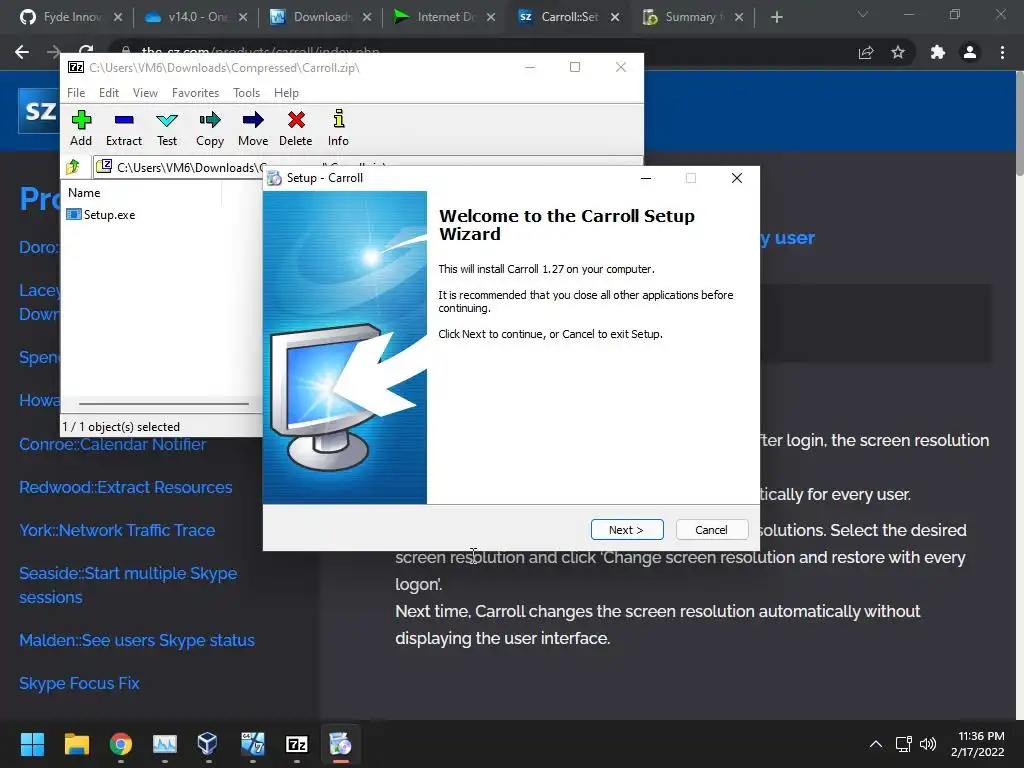Open the volume control in system tray
The width and height of the screenshot is (1024, 768).
click(928, 744)
